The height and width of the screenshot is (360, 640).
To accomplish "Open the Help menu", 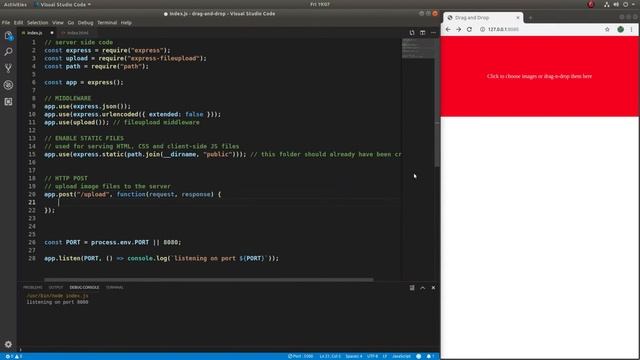I will click(x=126, y=23).
